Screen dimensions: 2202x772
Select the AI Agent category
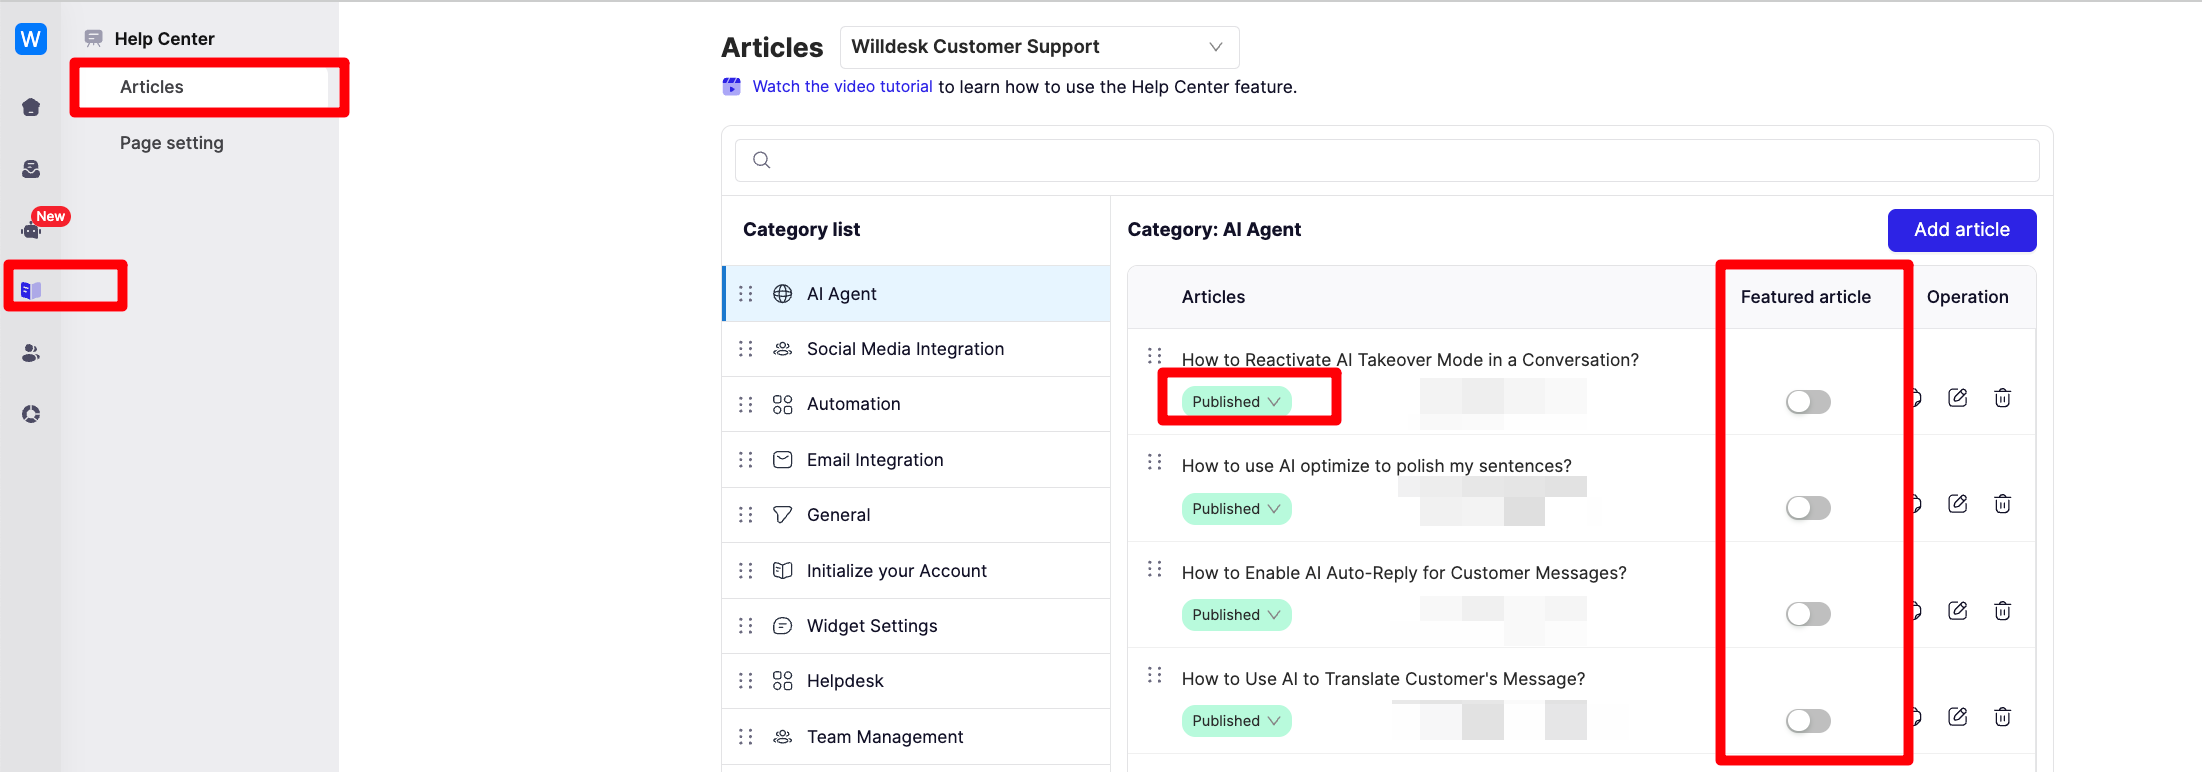(x=916, y=294)
